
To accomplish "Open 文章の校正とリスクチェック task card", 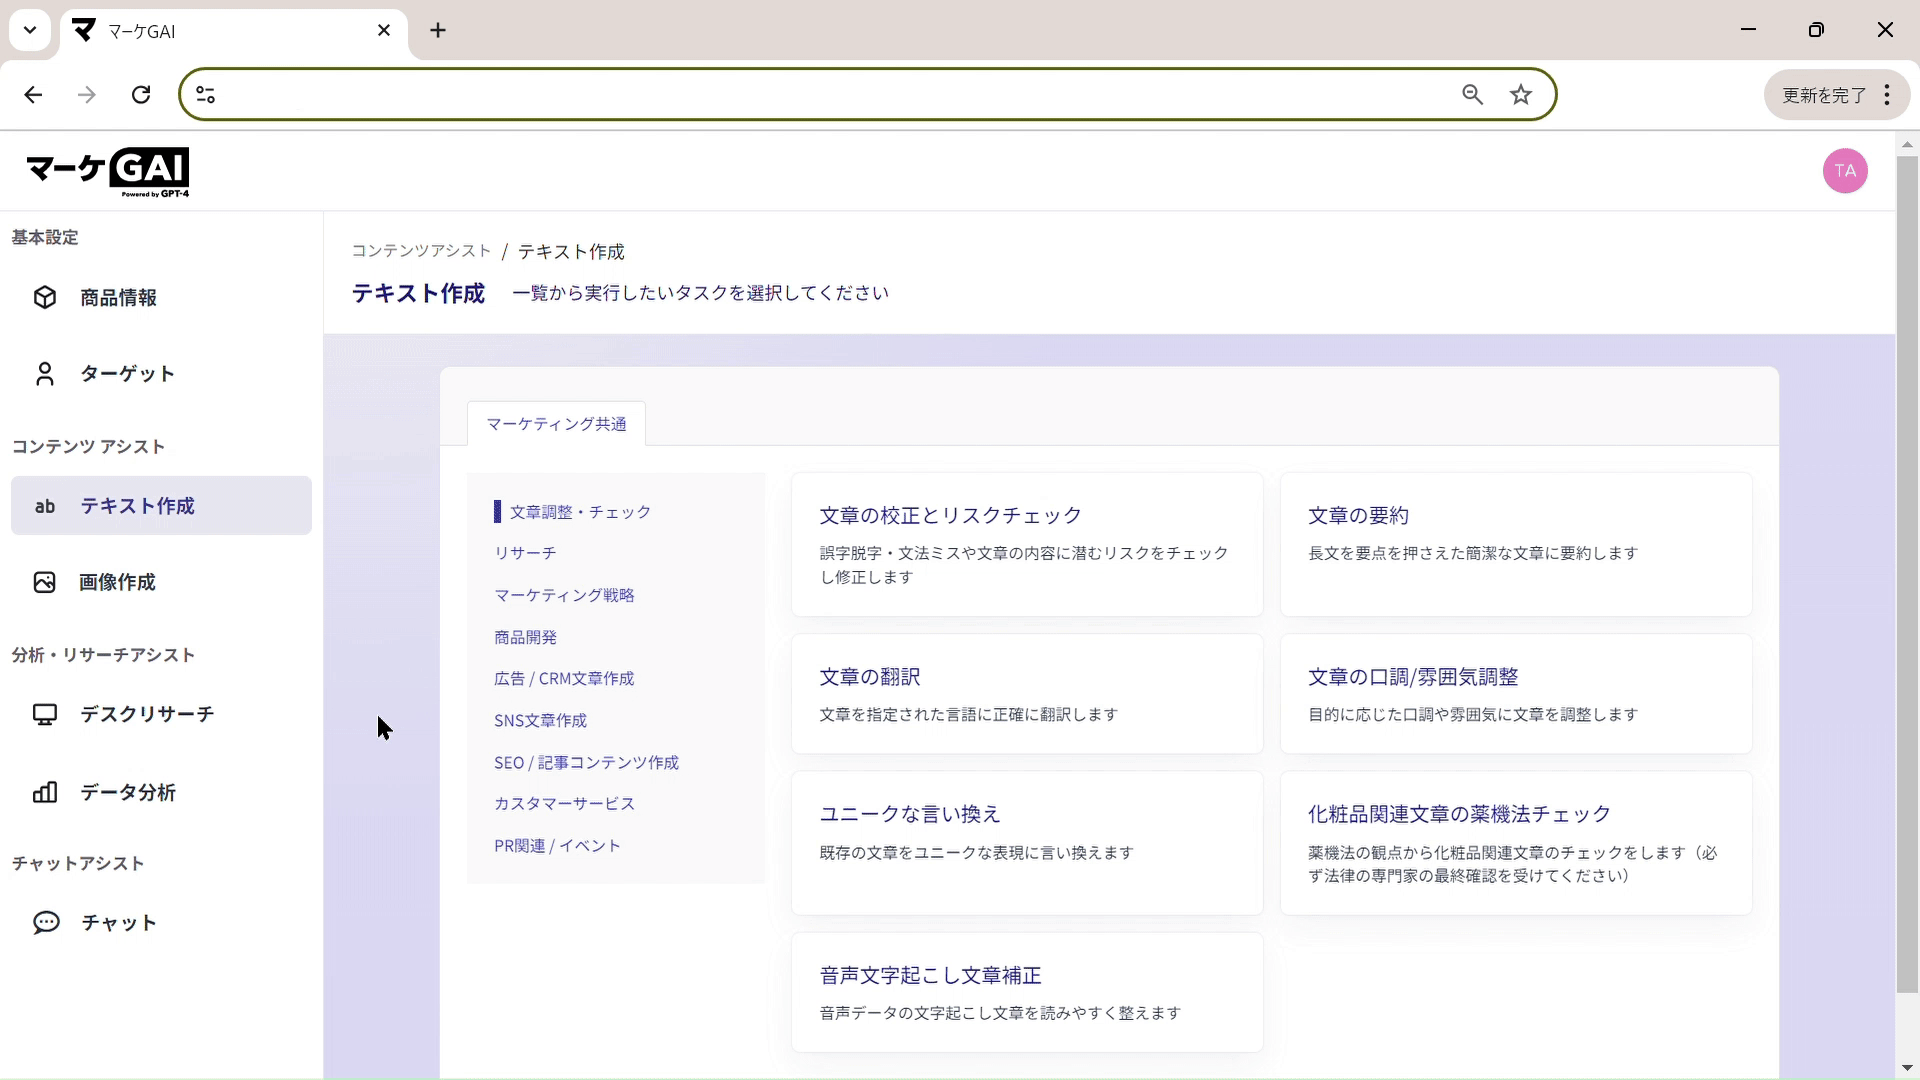I will coord(1027,544).
